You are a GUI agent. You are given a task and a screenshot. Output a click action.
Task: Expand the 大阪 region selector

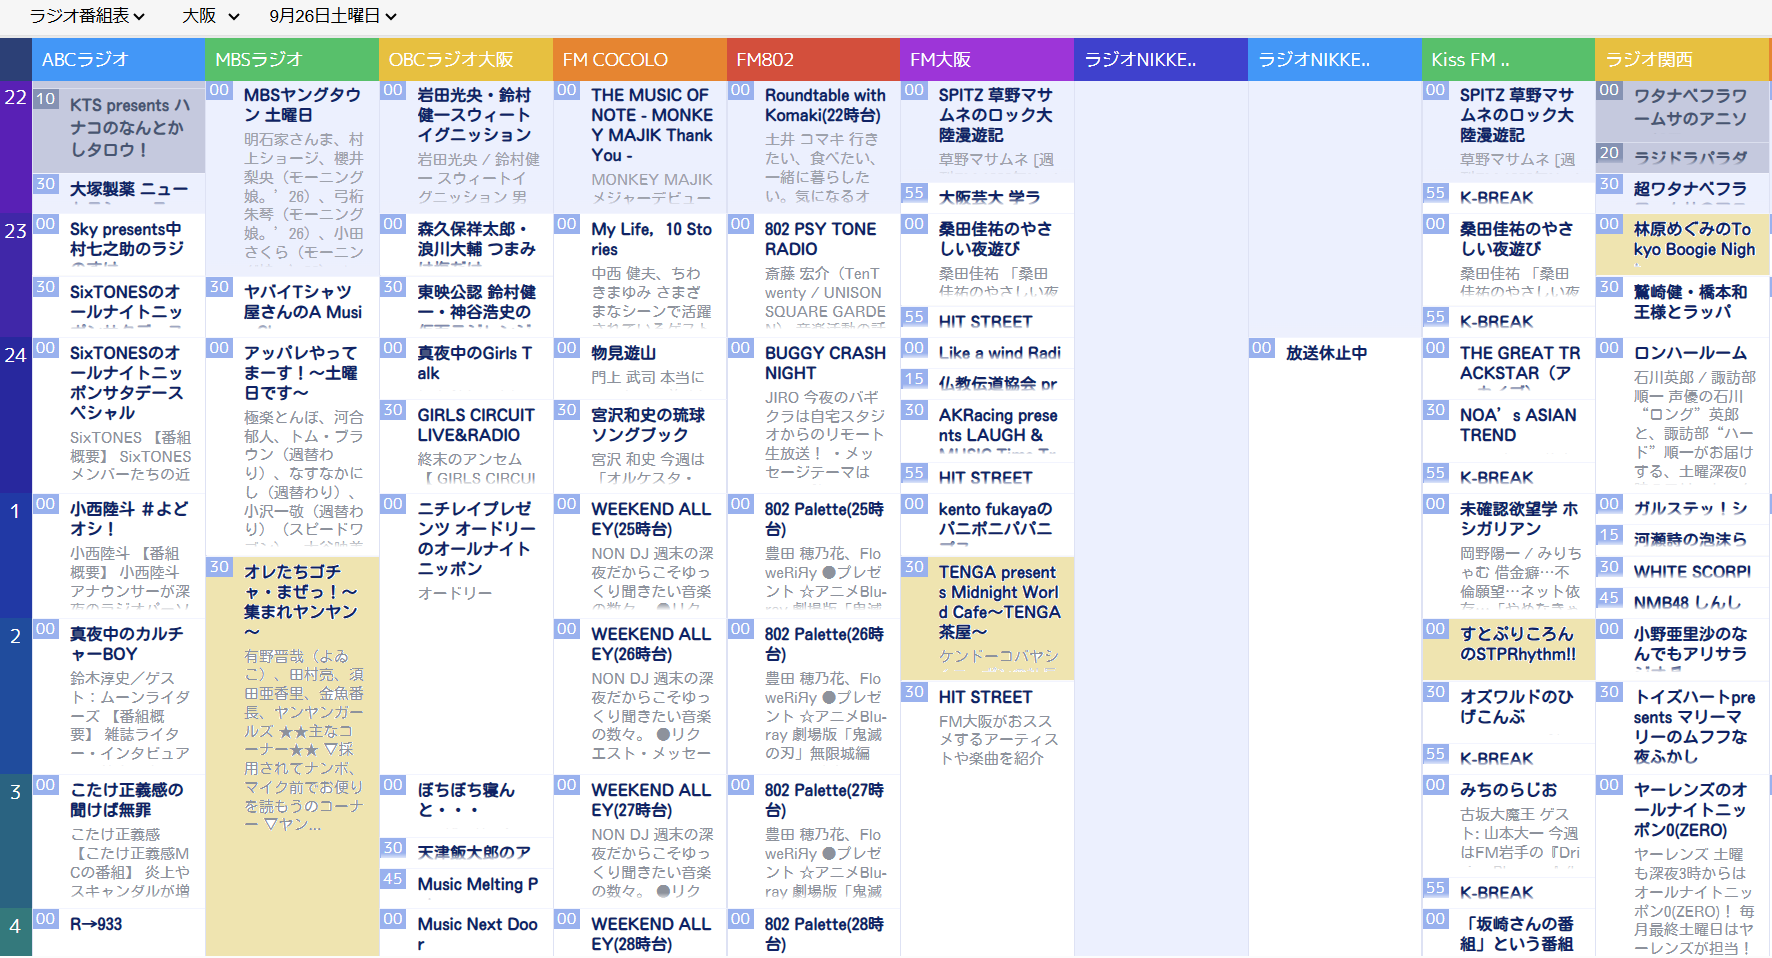(x=210, y=16)
